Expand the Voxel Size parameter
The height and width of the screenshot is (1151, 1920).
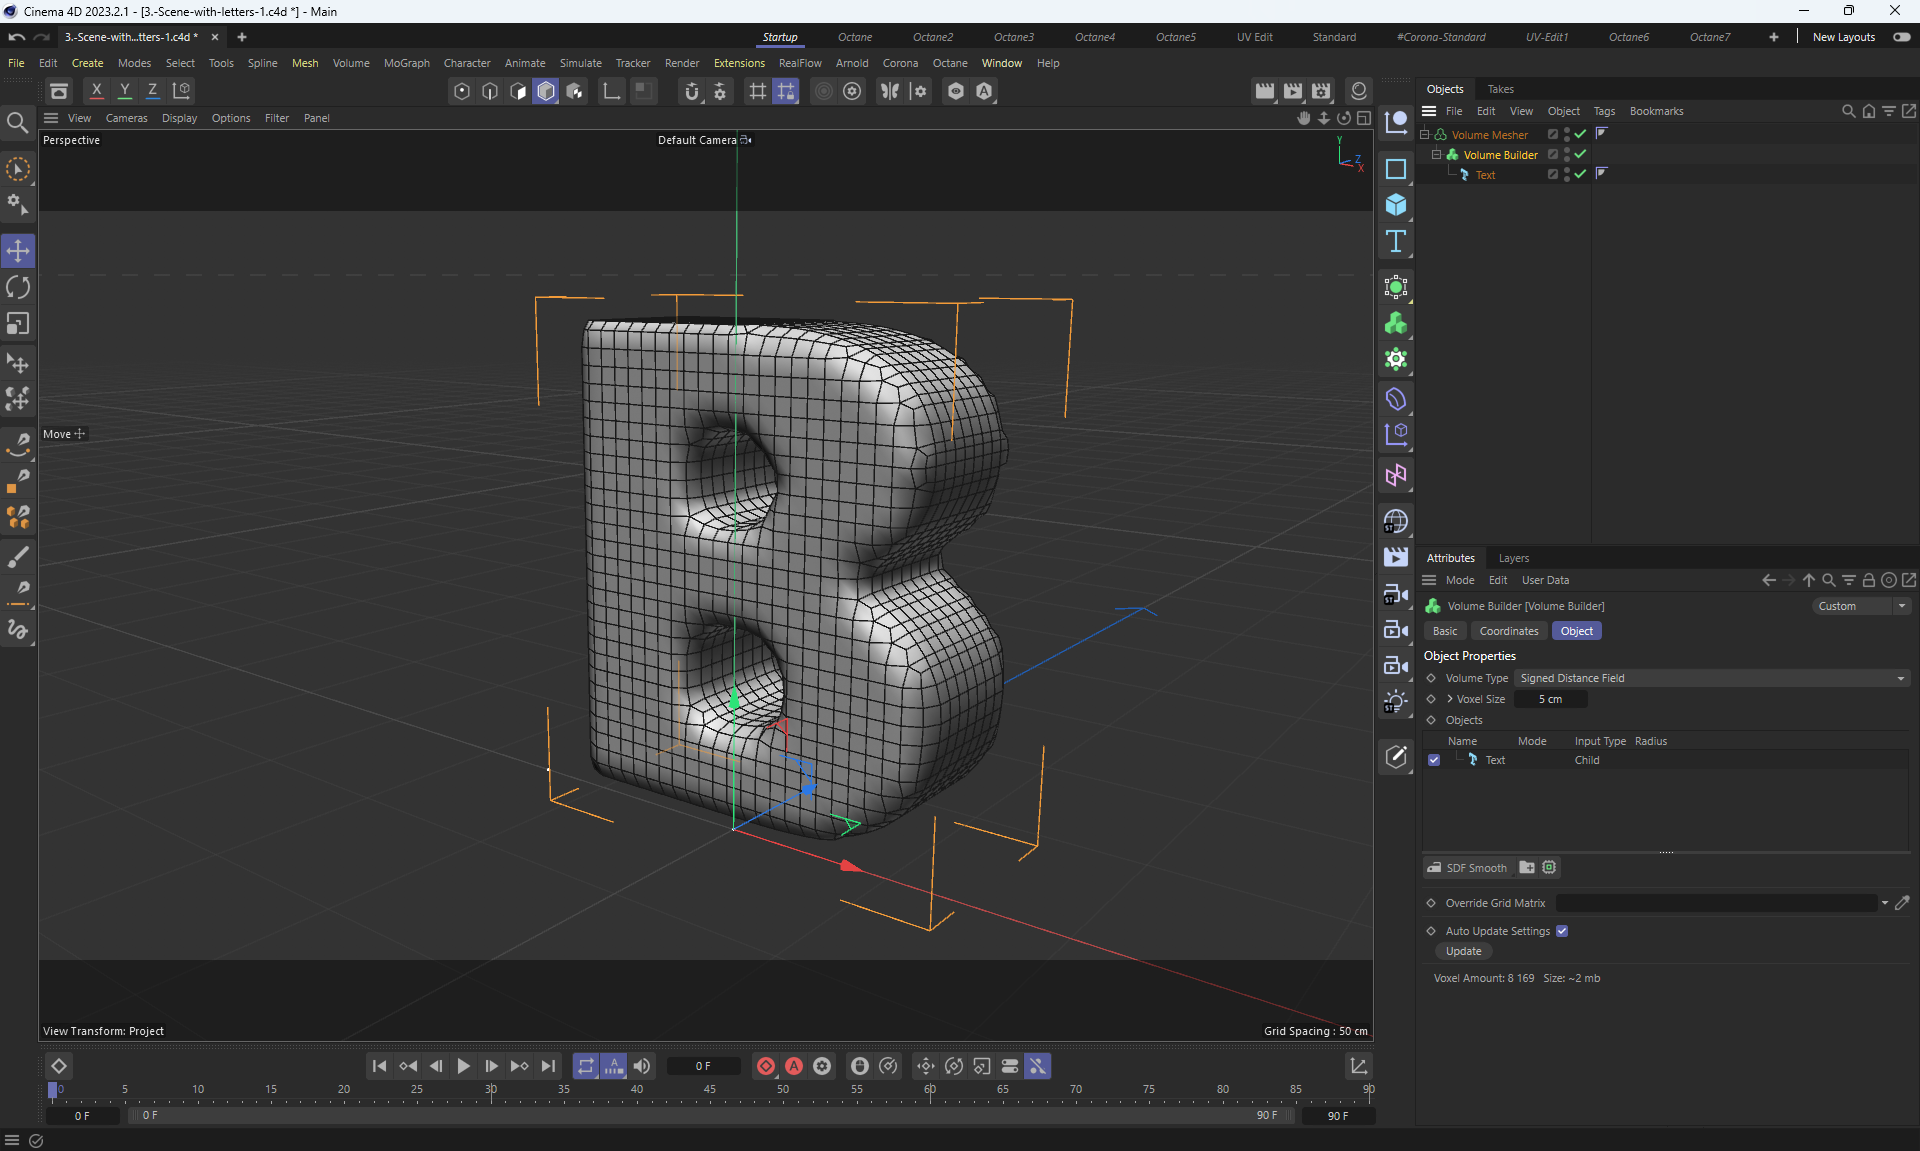[1450, 699]
